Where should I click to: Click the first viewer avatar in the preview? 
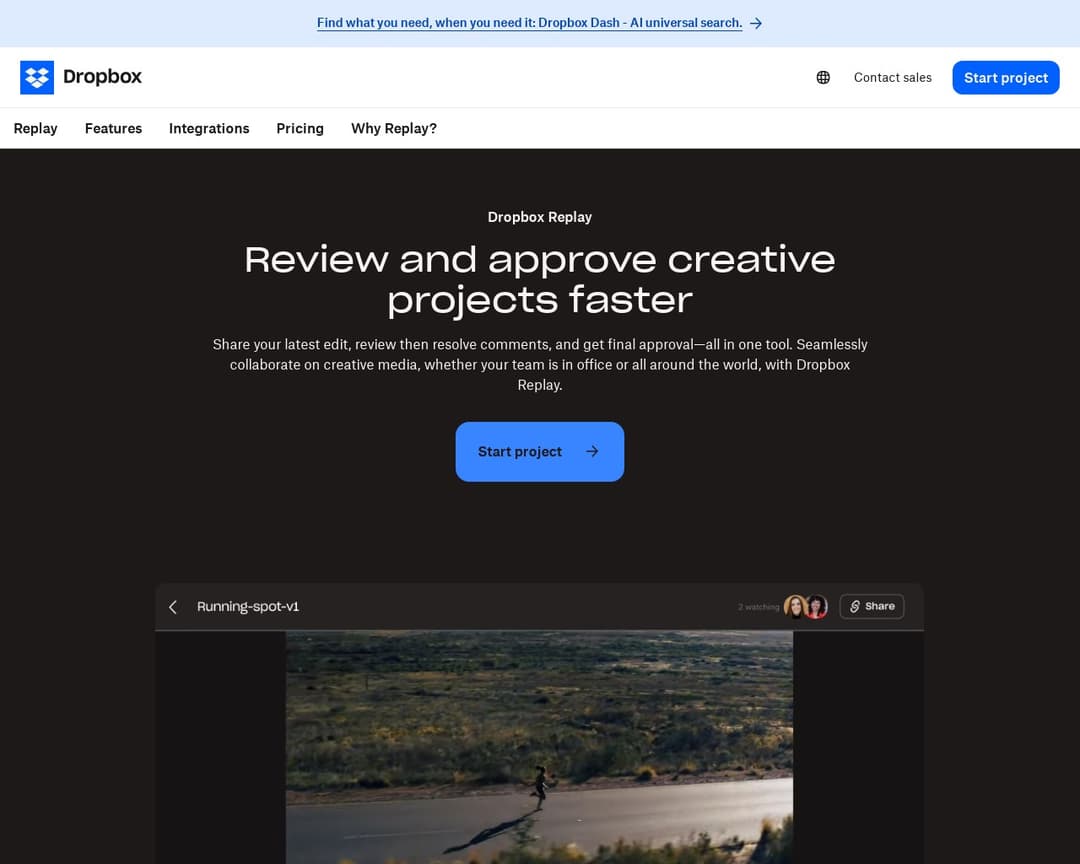[x=795, y=607]
